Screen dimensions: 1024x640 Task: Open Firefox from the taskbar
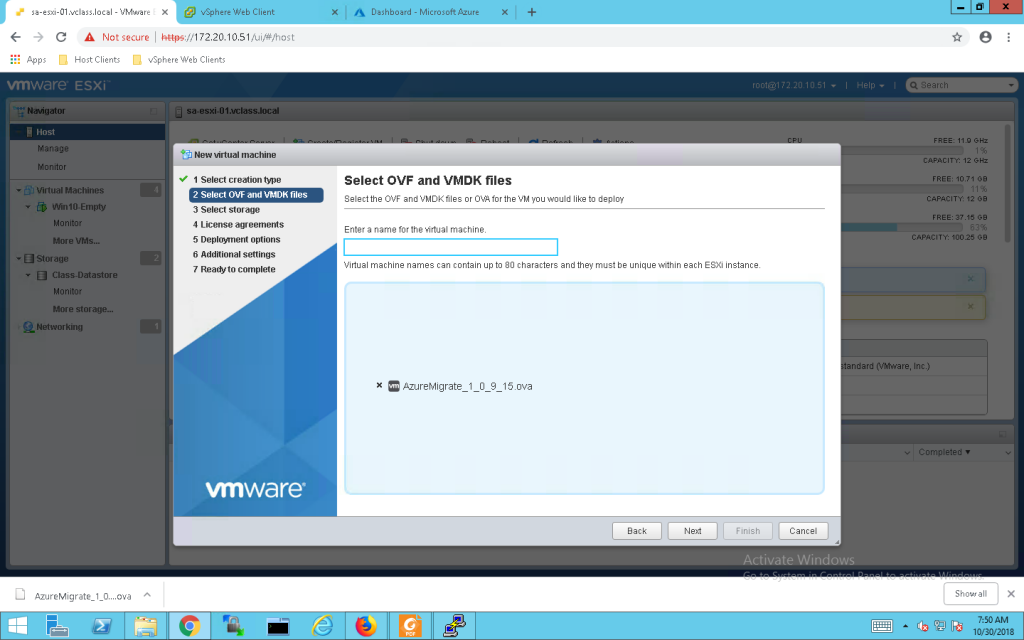tap(366, 626)
